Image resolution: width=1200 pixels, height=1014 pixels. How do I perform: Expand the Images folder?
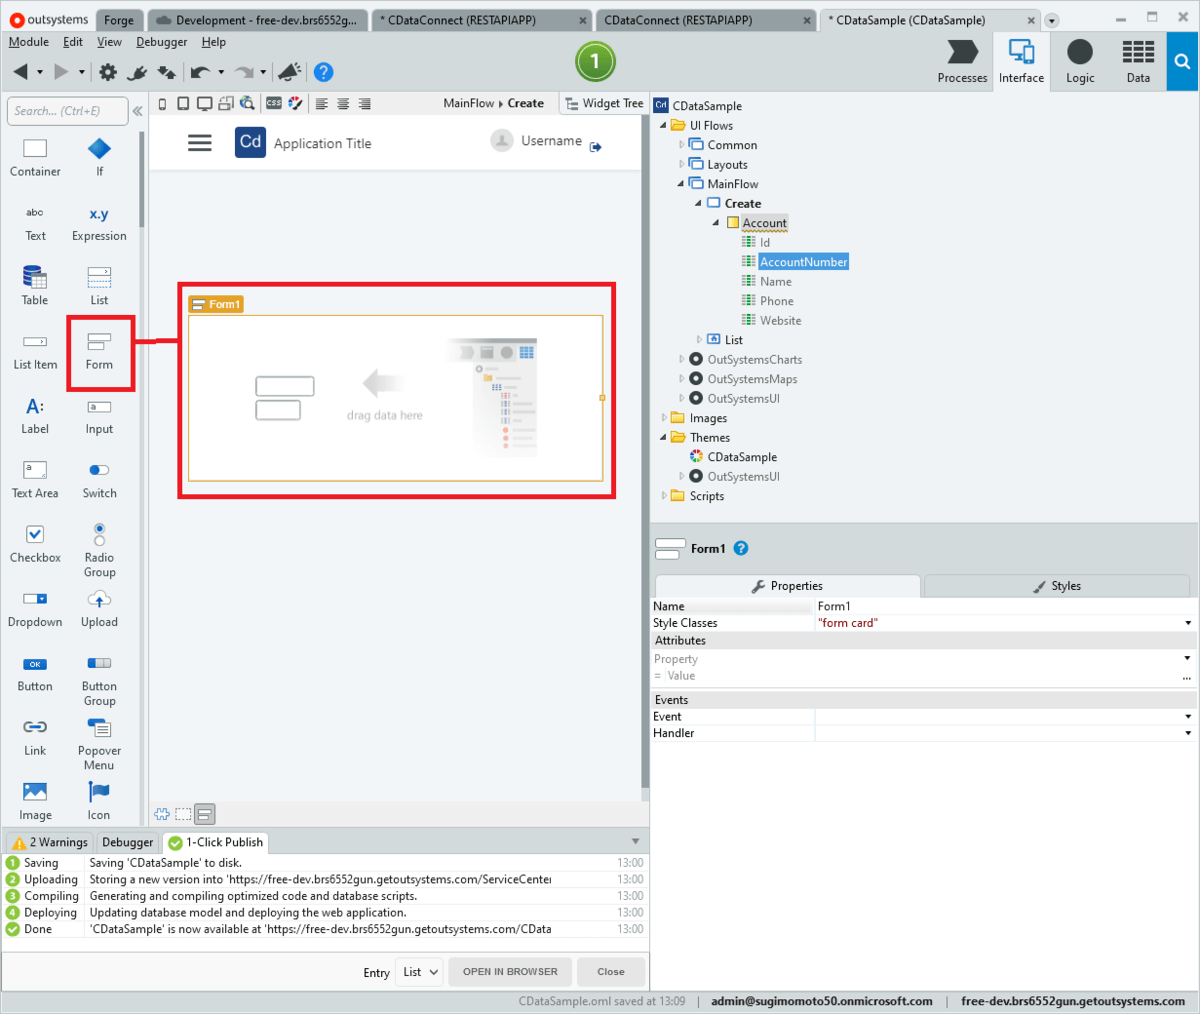point(663,418)
